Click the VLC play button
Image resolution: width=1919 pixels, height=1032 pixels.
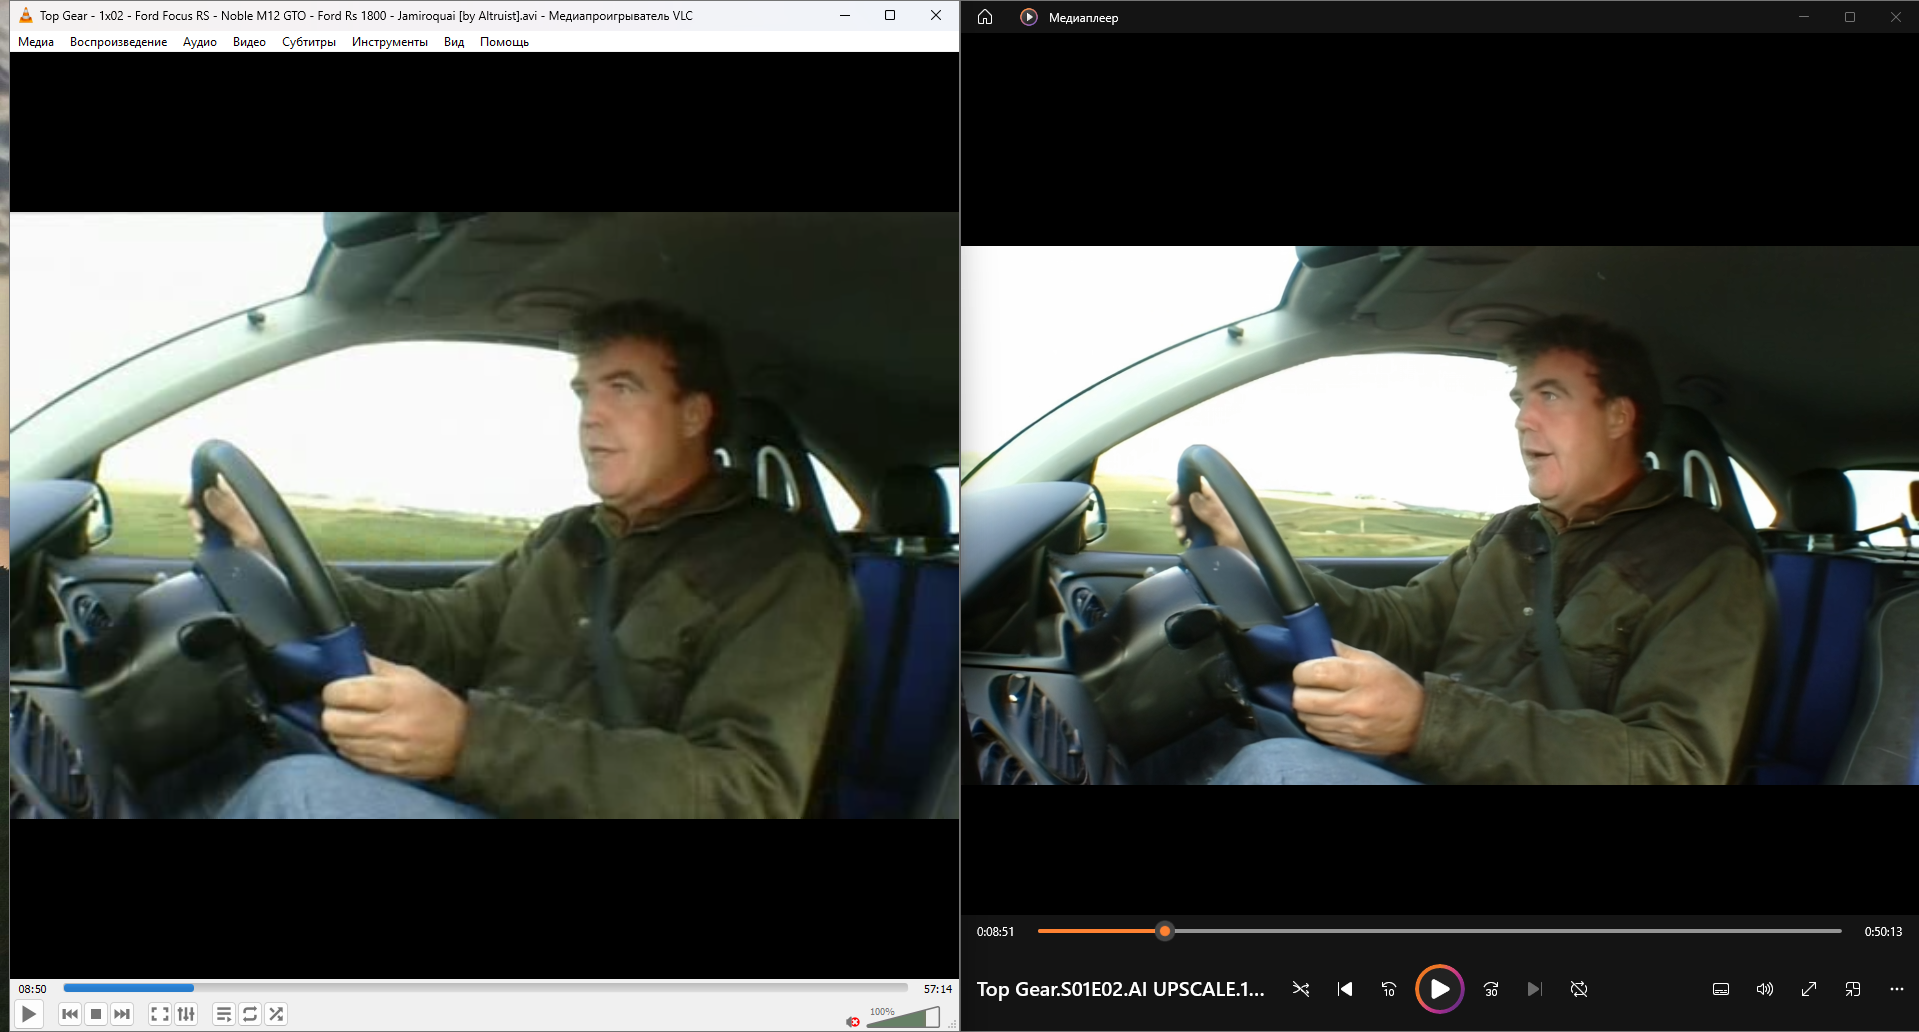pyautogui.click(x=29, y=1014)
